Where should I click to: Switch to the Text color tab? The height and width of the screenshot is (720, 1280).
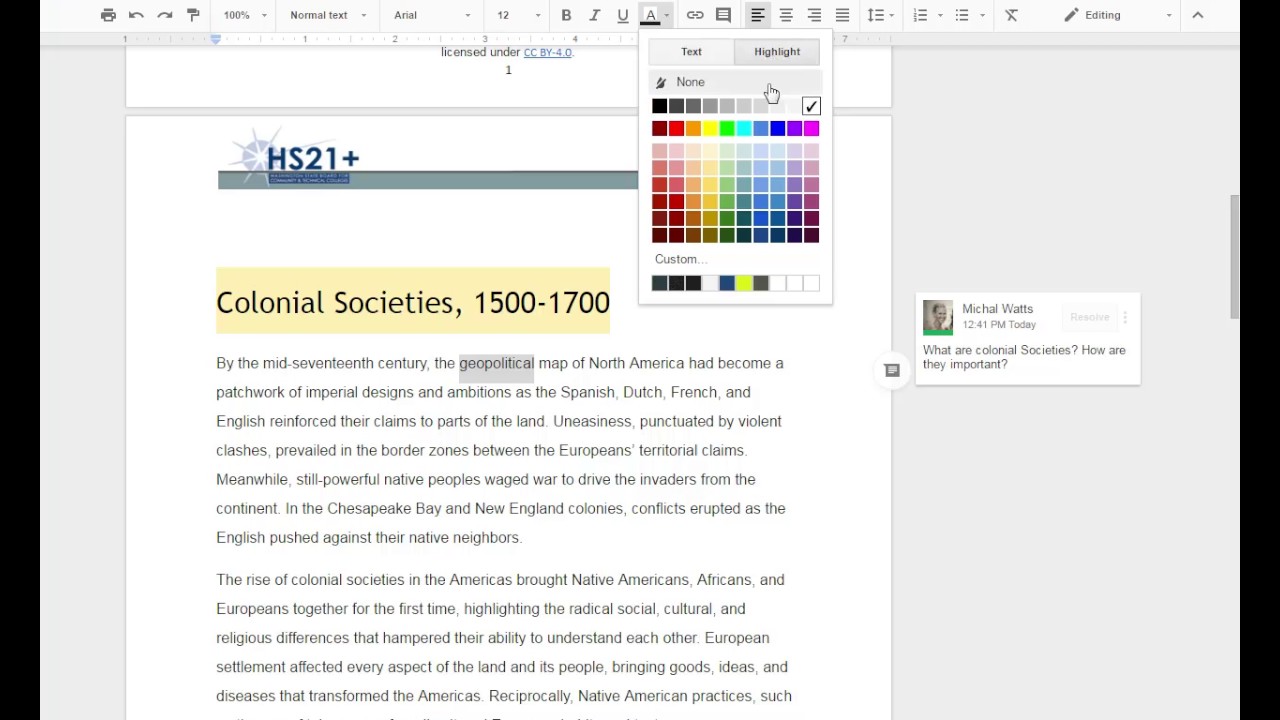click(x=691, y=52)
